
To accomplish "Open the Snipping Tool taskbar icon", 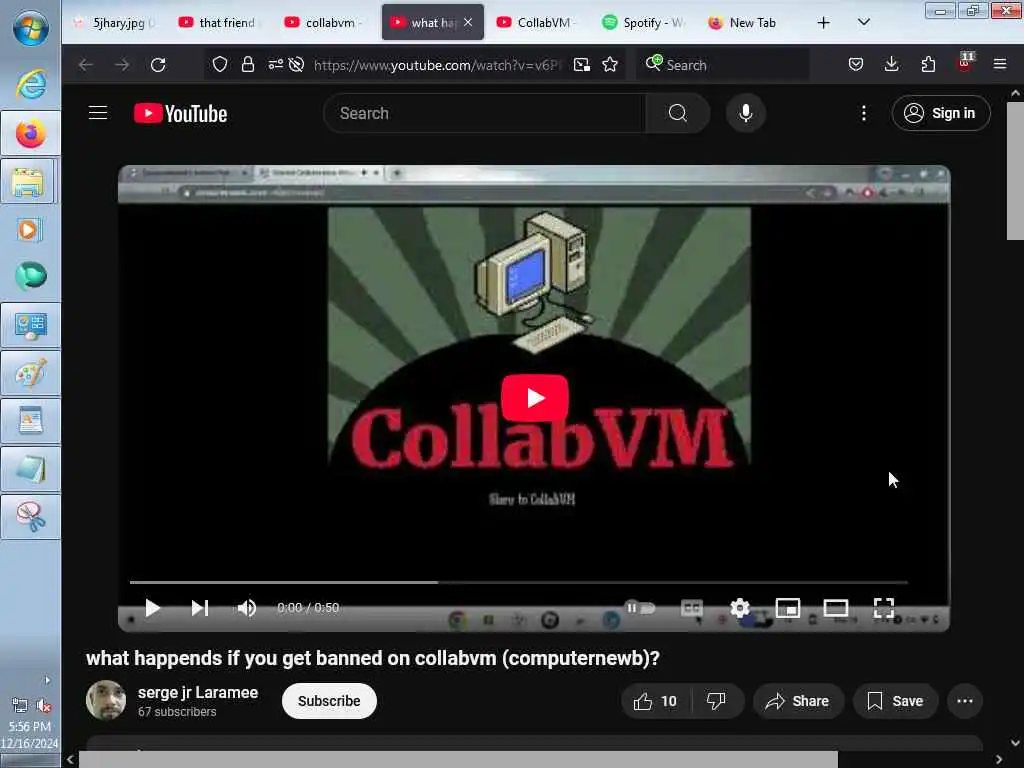I will (x=31, y=517).
